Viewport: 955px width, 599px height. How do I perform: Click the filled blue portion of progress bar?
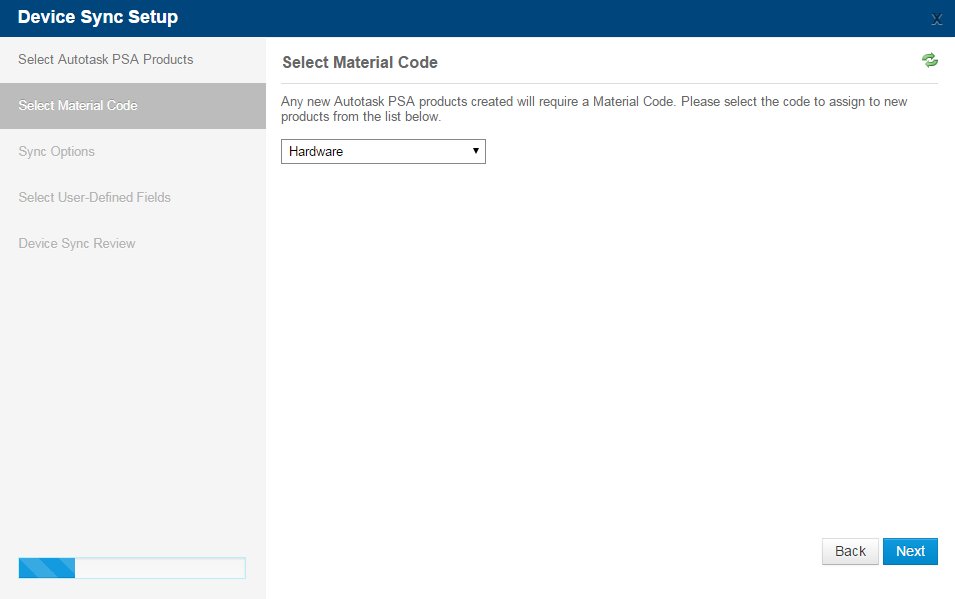[x=47, y=568]
